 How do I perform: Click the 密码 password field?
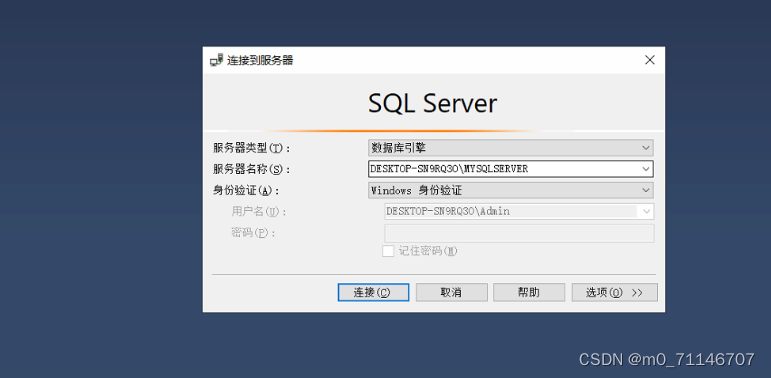519,233
